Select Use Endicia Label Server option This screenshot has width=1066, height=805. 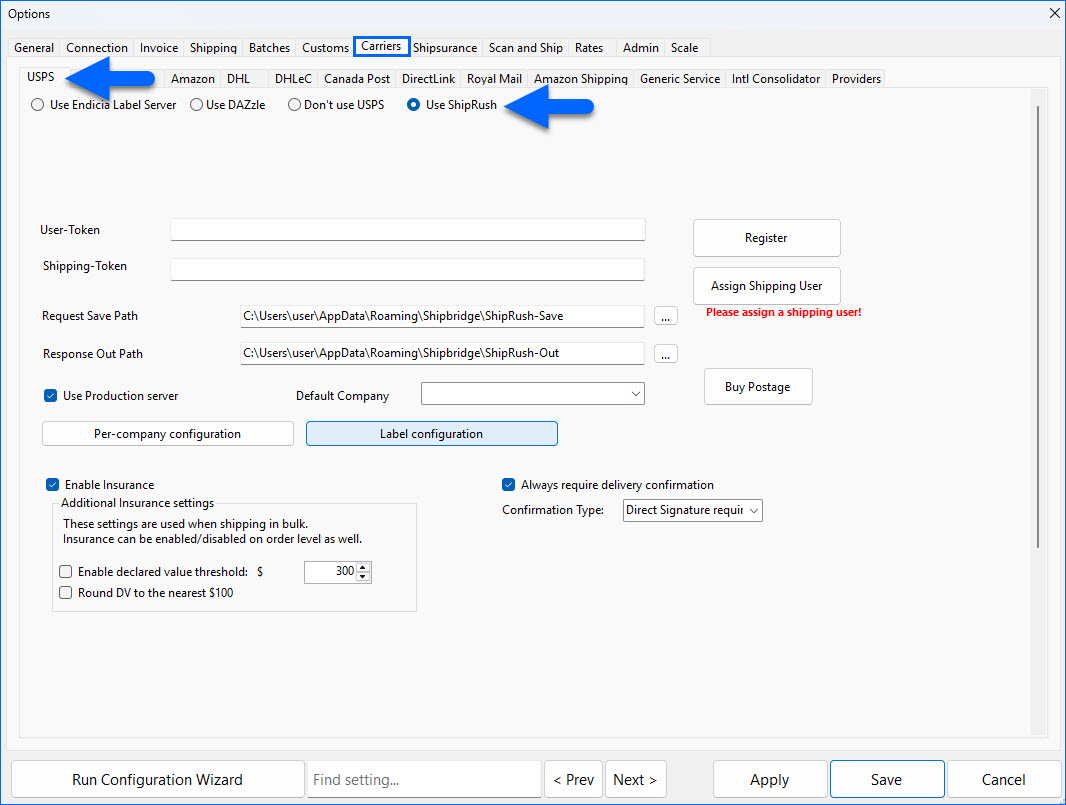point(38,105)
